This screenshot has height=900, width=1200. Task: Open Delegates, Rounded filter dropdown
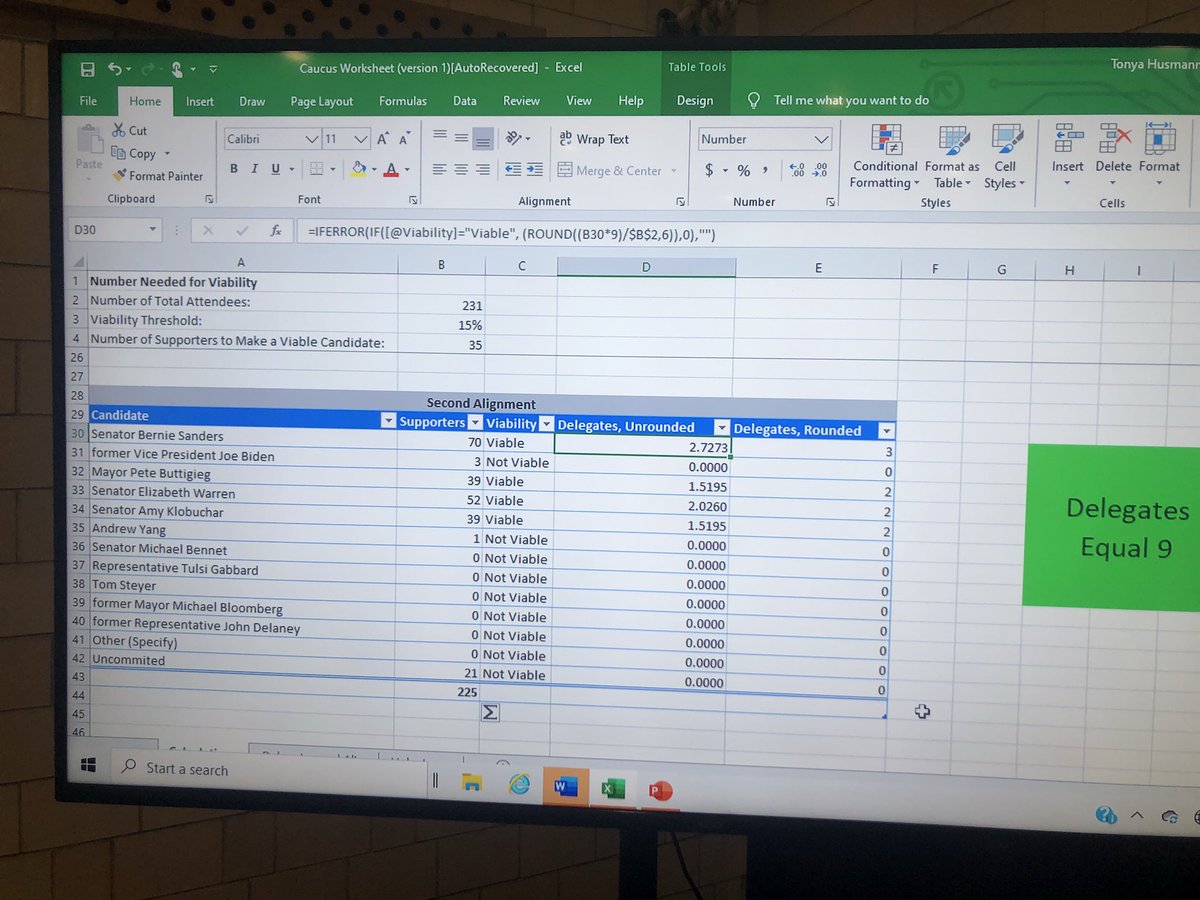[885, 431]
